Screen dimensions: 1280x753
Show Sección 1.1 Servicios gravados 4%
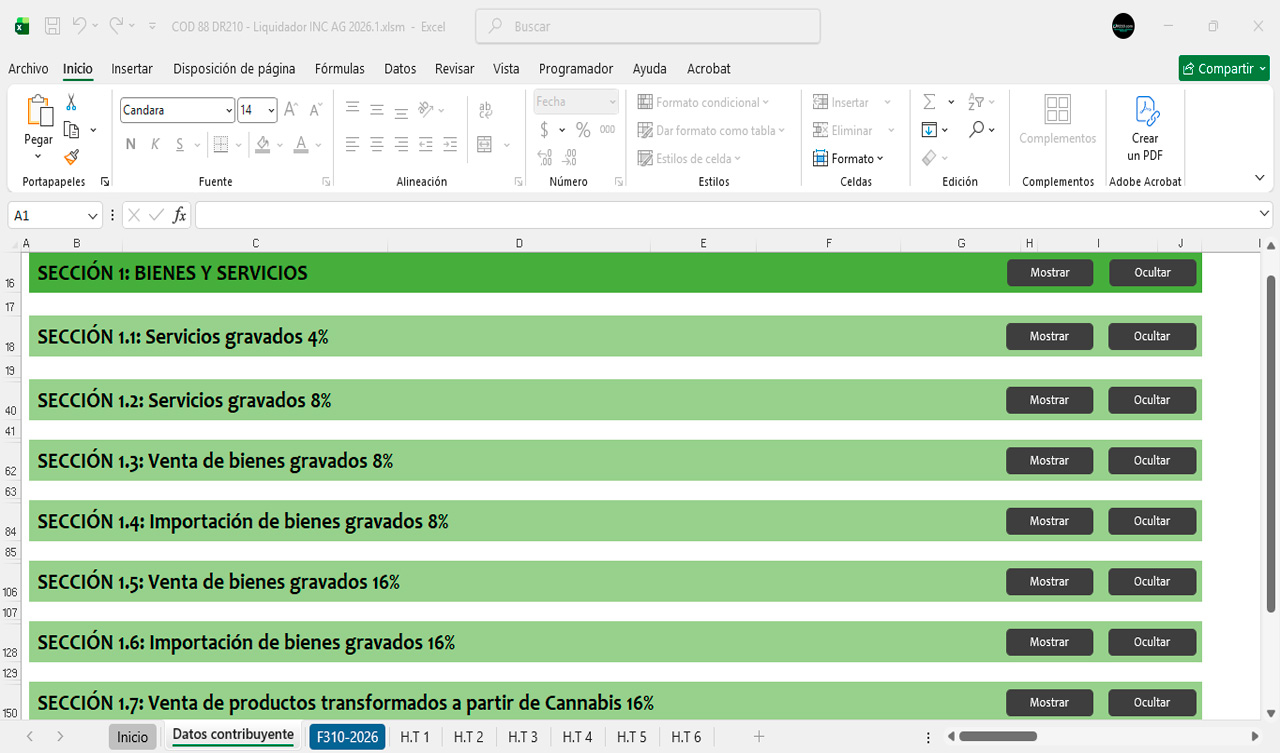tap(1049, 337)
